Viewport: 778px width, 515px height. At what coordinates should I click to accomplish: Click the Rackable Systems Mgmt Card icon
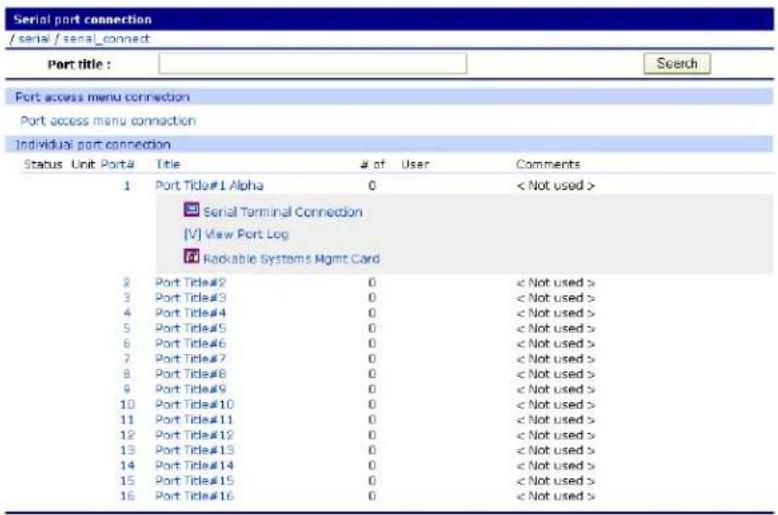pyautogui.click(x=192, y=257)
